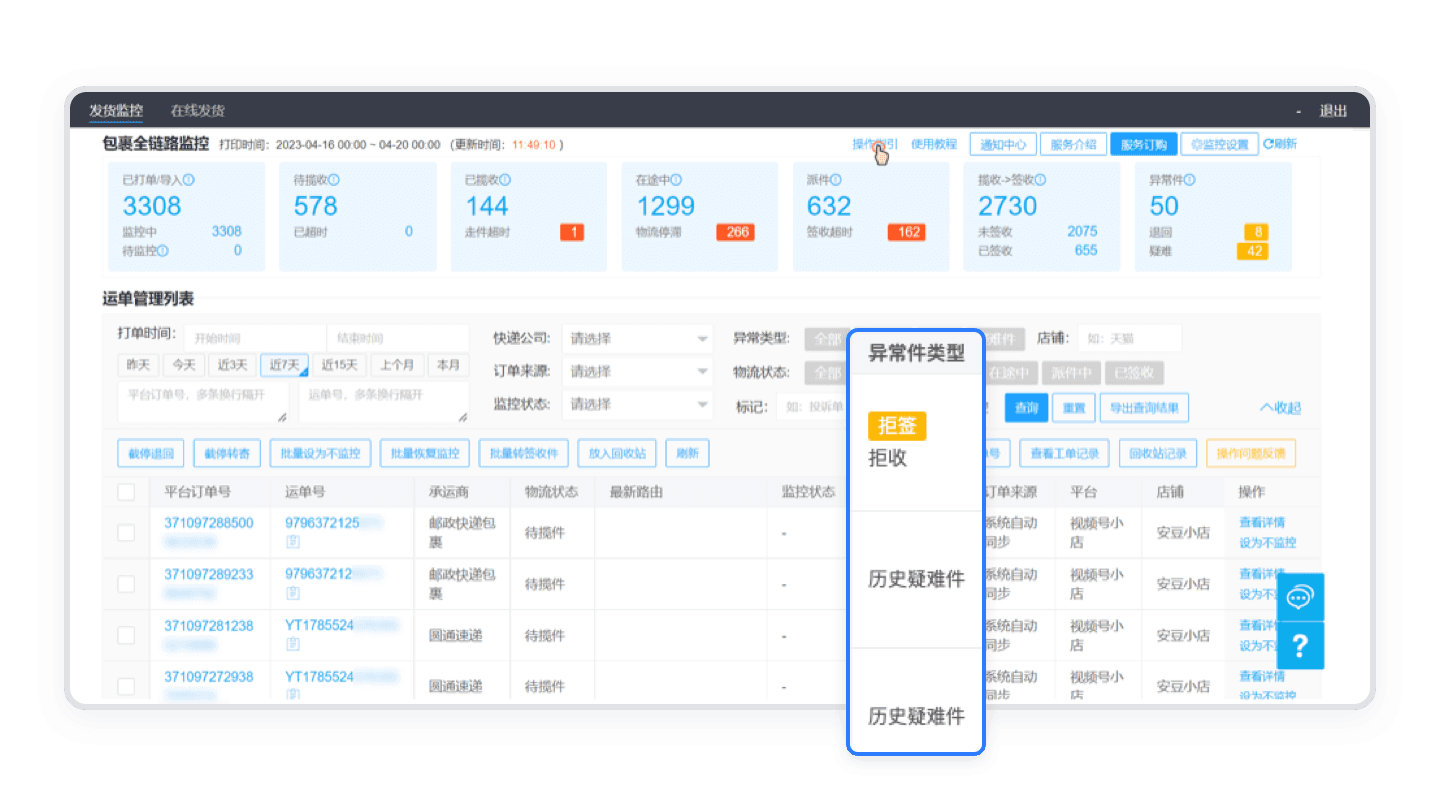Expand the 订单来源 order source dropdown
Image resolution: width=1440 pixels, height=800 pixels.
[x=637, y=371]
